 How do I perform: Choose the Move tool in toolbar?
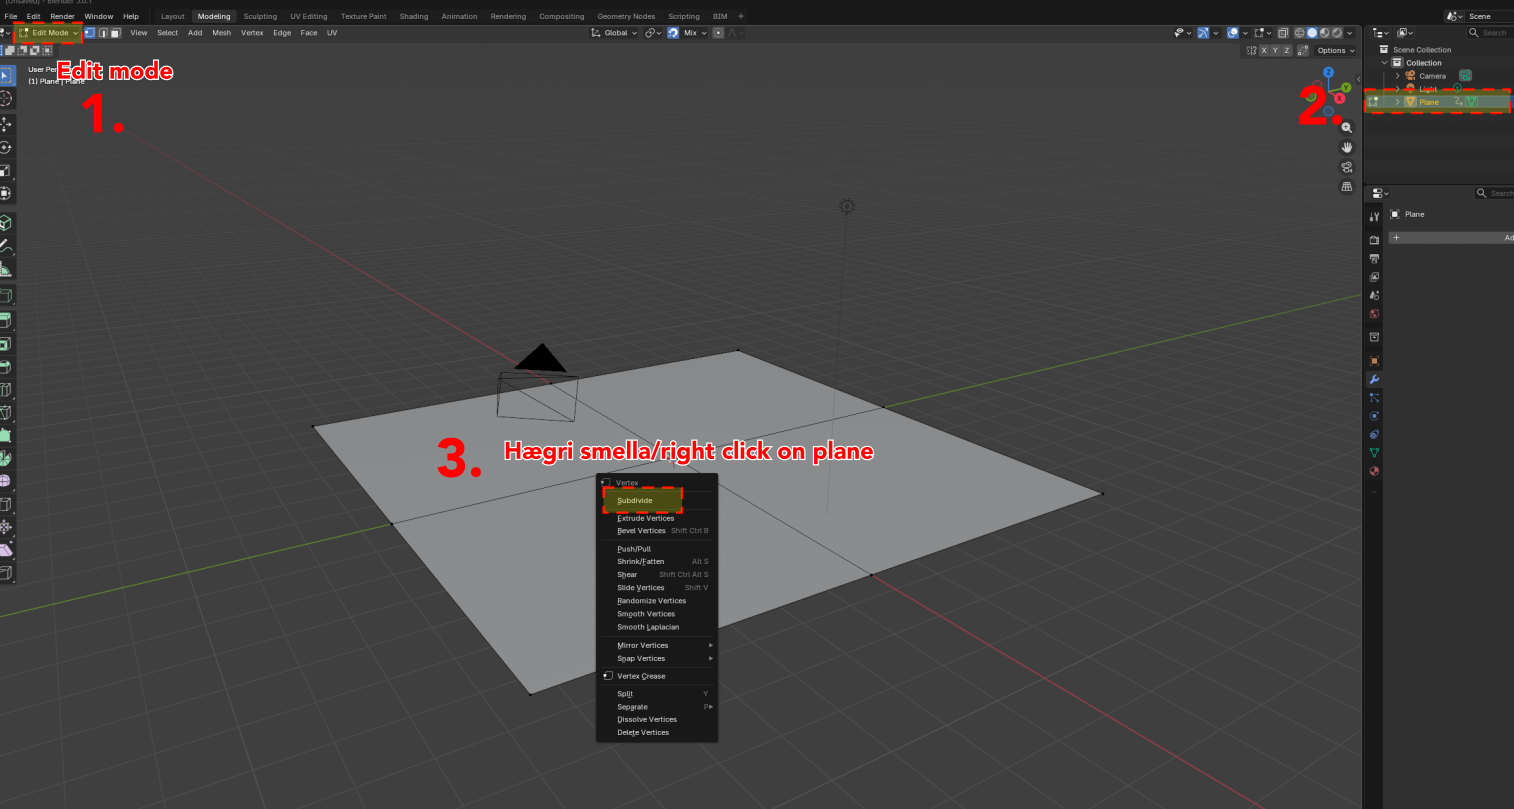[x=5, y=125]
